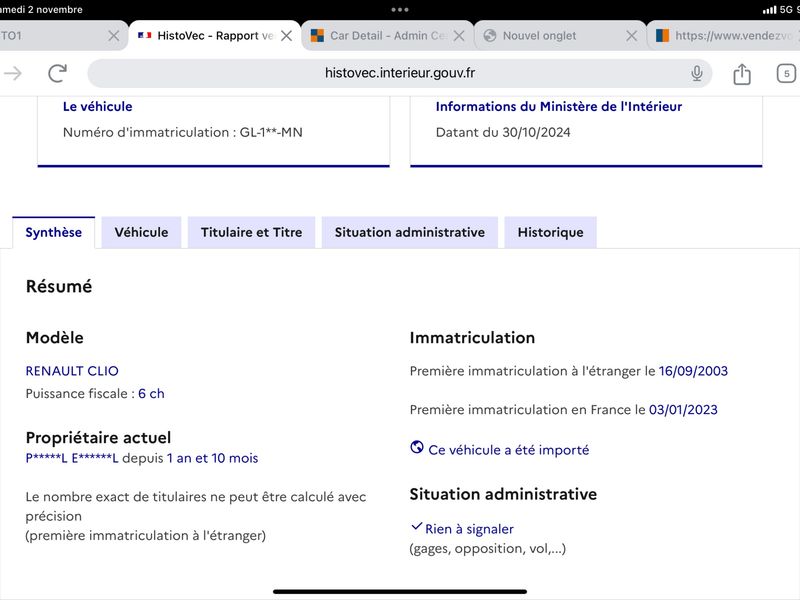800x600 pixels.
Task: Tap owner name P*****L E******L
Action: click(72, 458)
